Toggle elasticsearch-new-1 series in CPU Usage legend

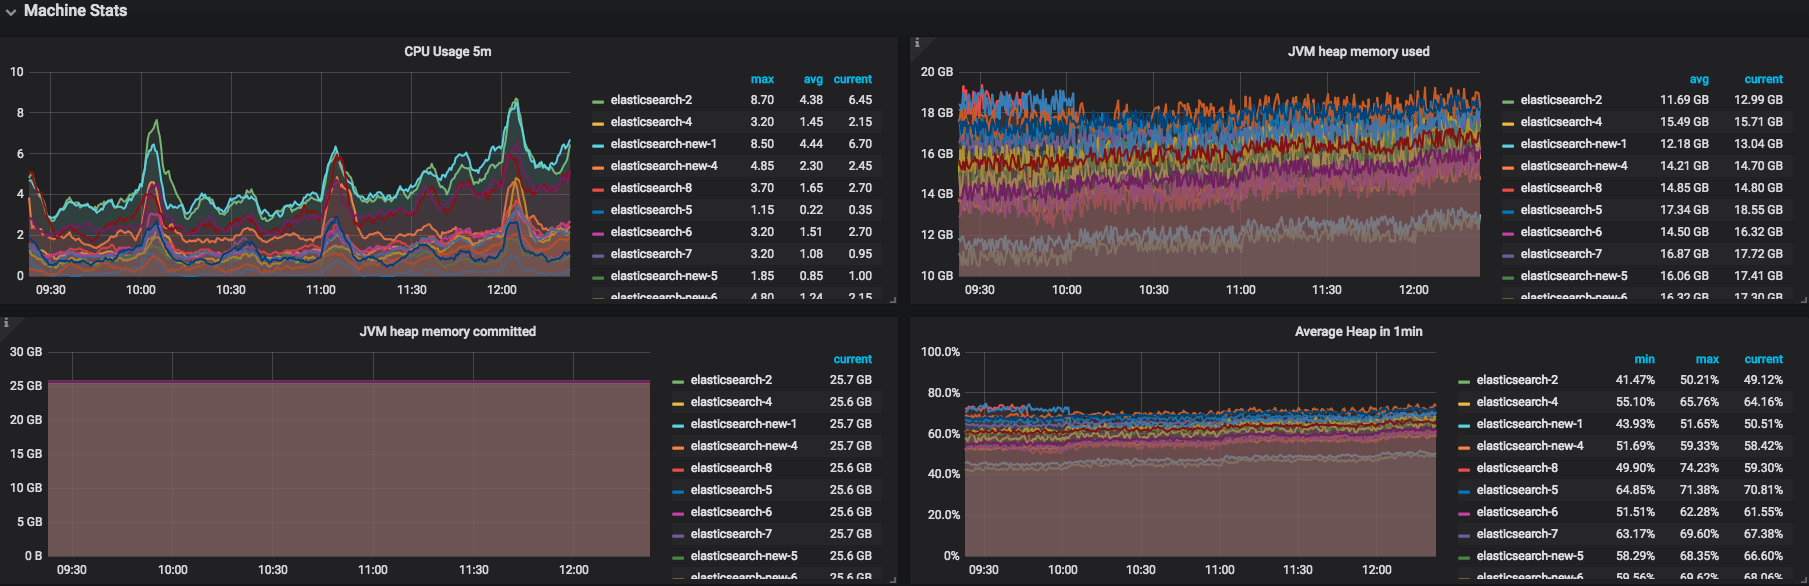[663, 144]
